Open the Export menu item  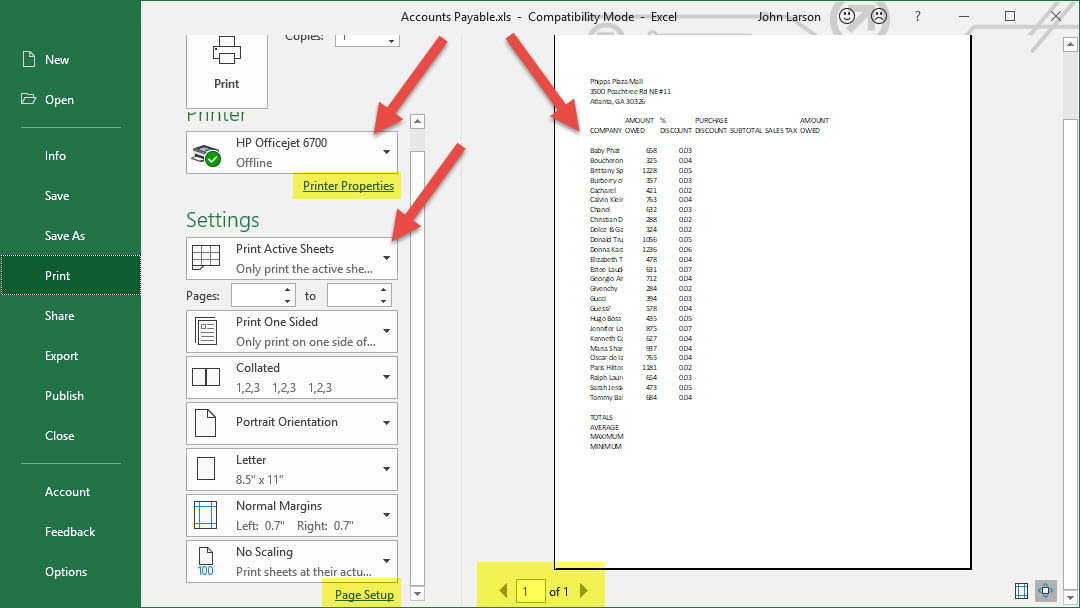point(61,356)
